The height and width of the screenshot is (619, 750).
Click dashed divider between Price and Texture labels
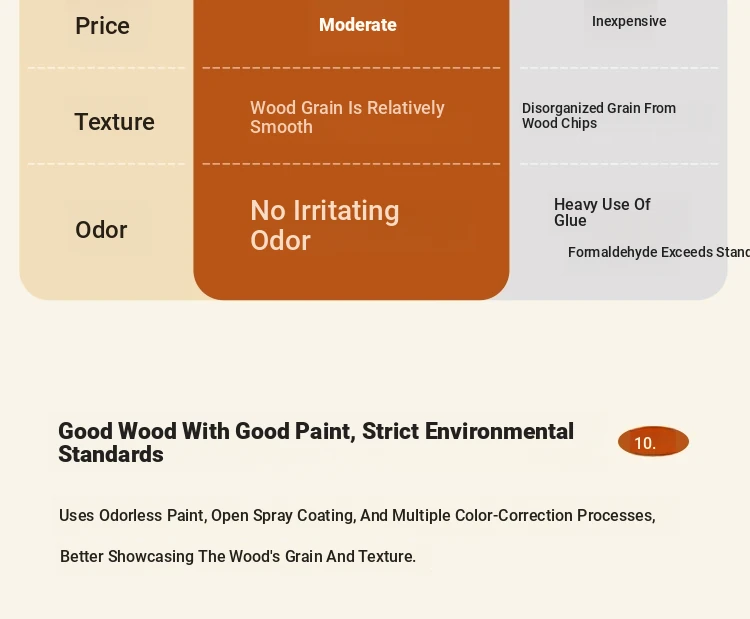(x=106, y=68)
